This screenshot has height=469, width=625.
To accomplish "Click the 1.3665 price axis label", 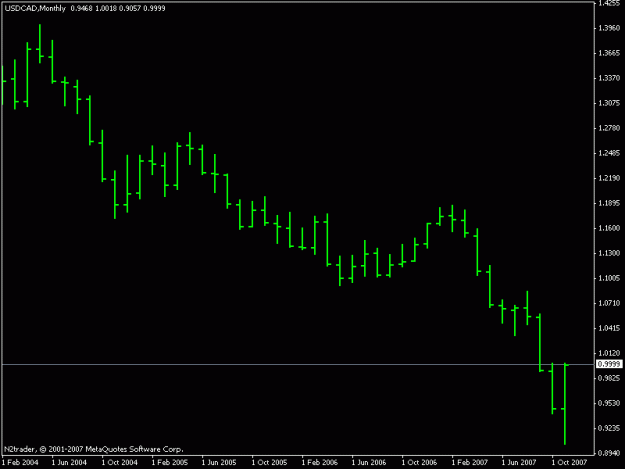I will 609,53.
